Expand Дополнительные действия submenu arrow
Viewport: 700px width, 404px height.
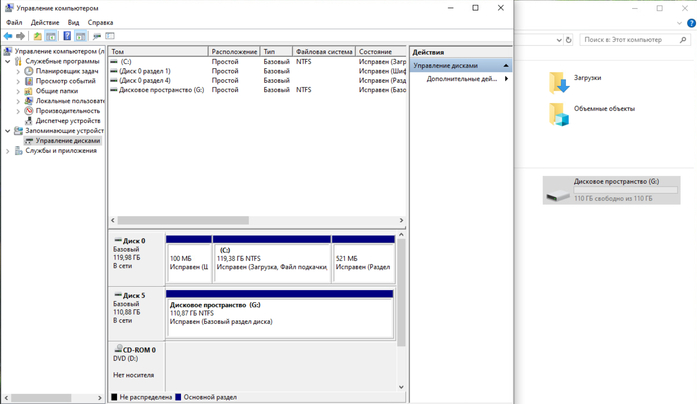pyautogui.click(x=506, y=78)
